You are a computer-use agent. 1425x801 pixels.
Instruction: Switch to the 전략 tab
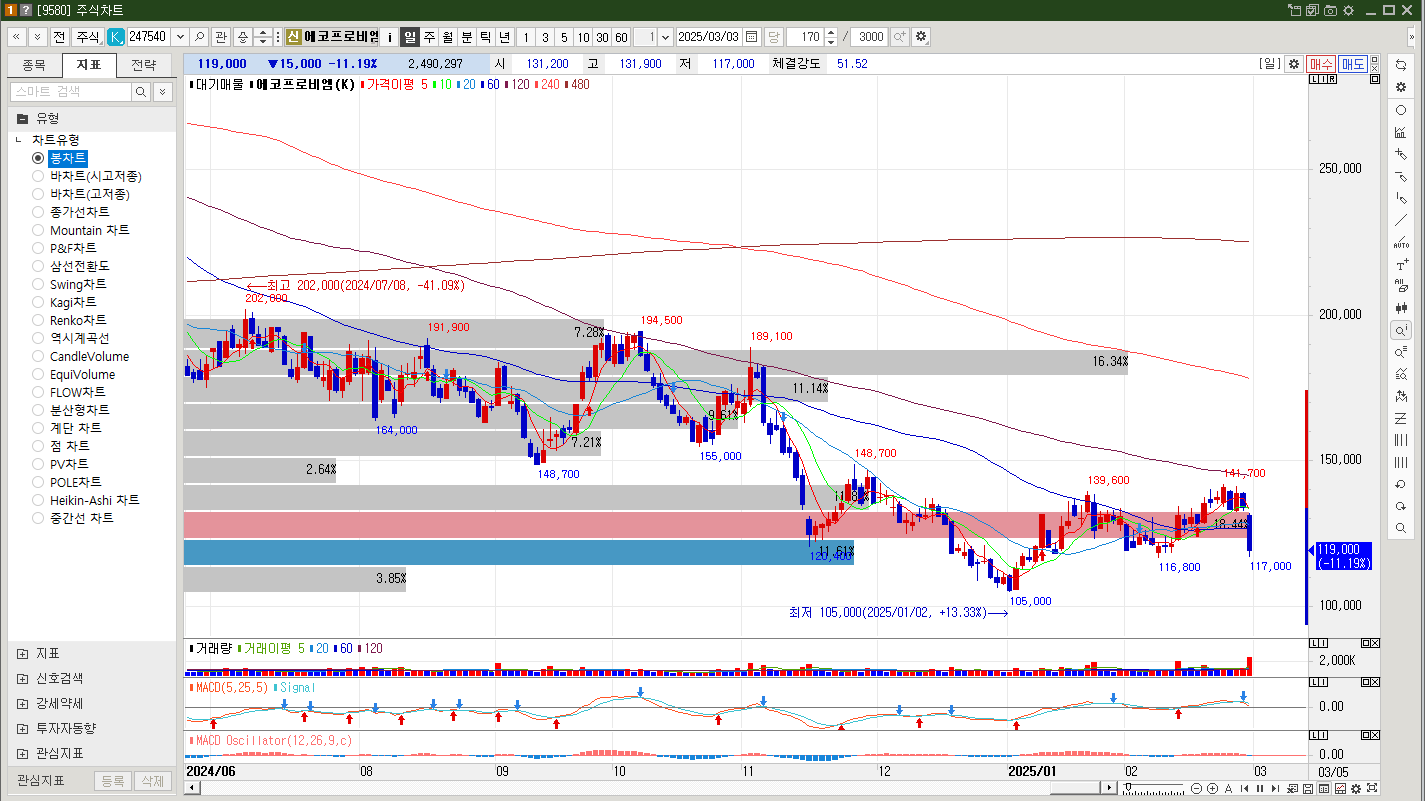(x=144, y=65)
